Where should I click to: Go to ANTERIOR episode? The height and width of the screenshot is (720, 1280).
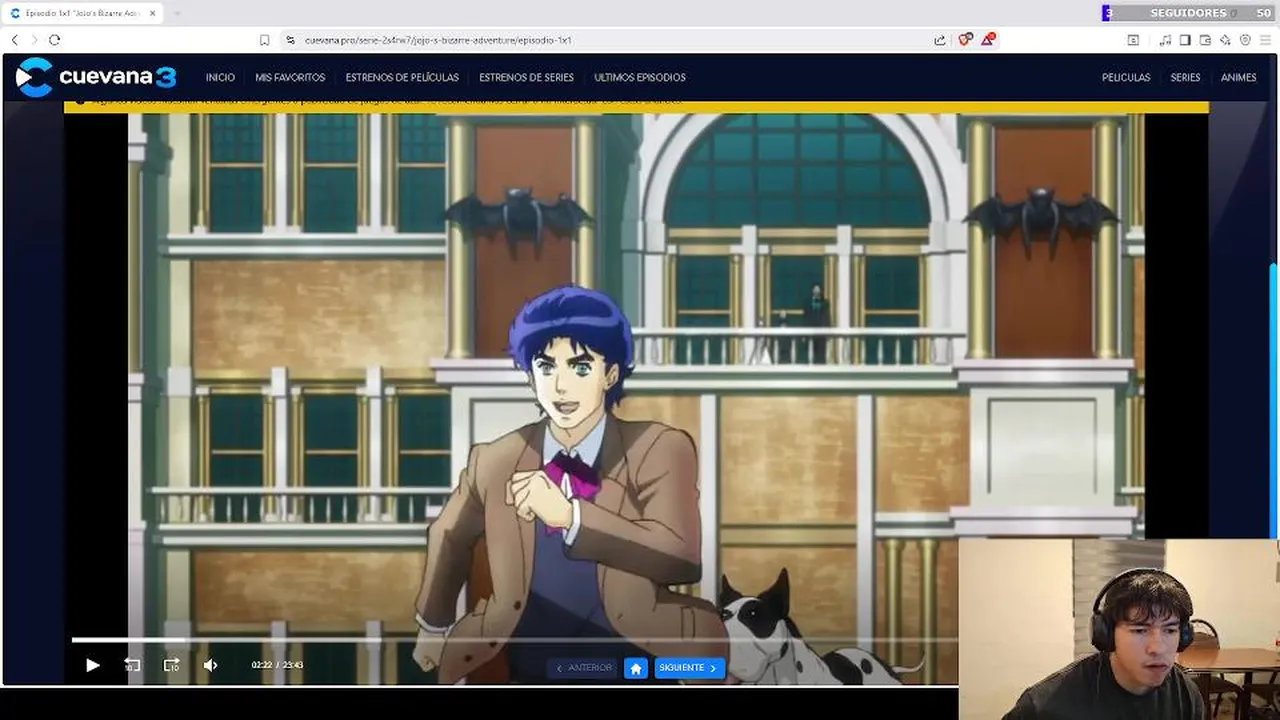(584, 668)
